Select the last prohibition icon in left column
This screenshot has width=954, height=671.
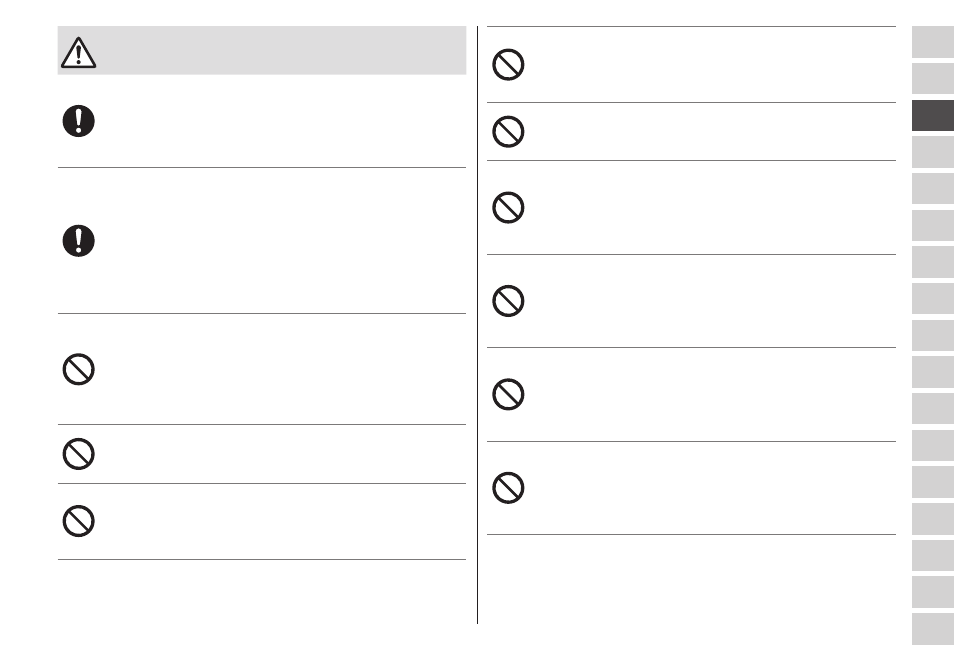point(78,521)
